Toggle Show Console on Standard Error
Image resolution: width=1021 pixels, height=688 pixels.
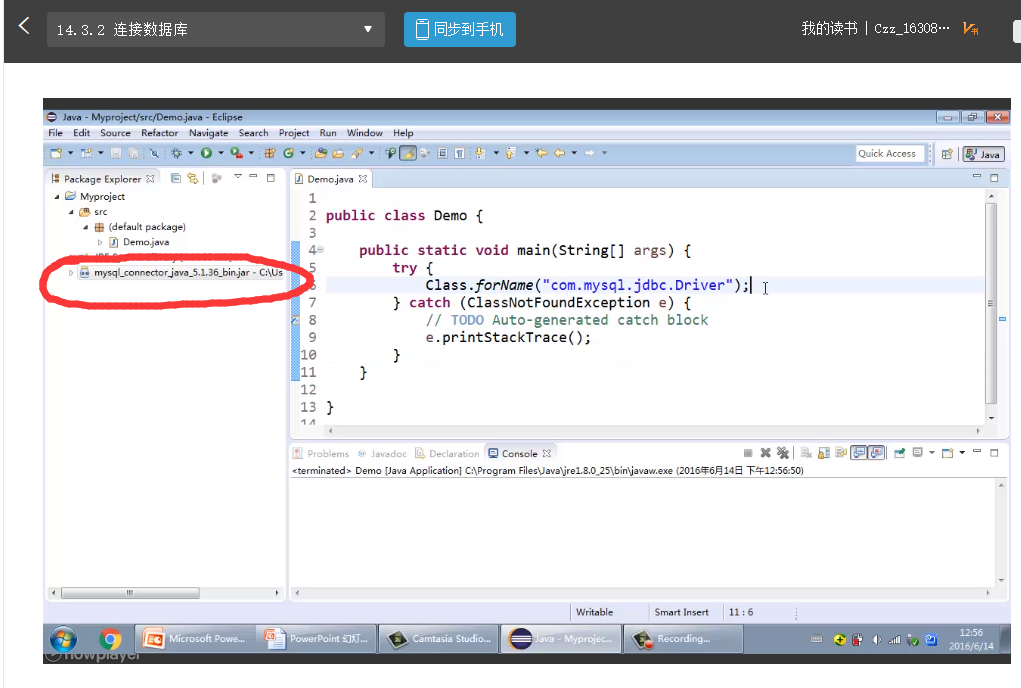(x=876, y=453)
